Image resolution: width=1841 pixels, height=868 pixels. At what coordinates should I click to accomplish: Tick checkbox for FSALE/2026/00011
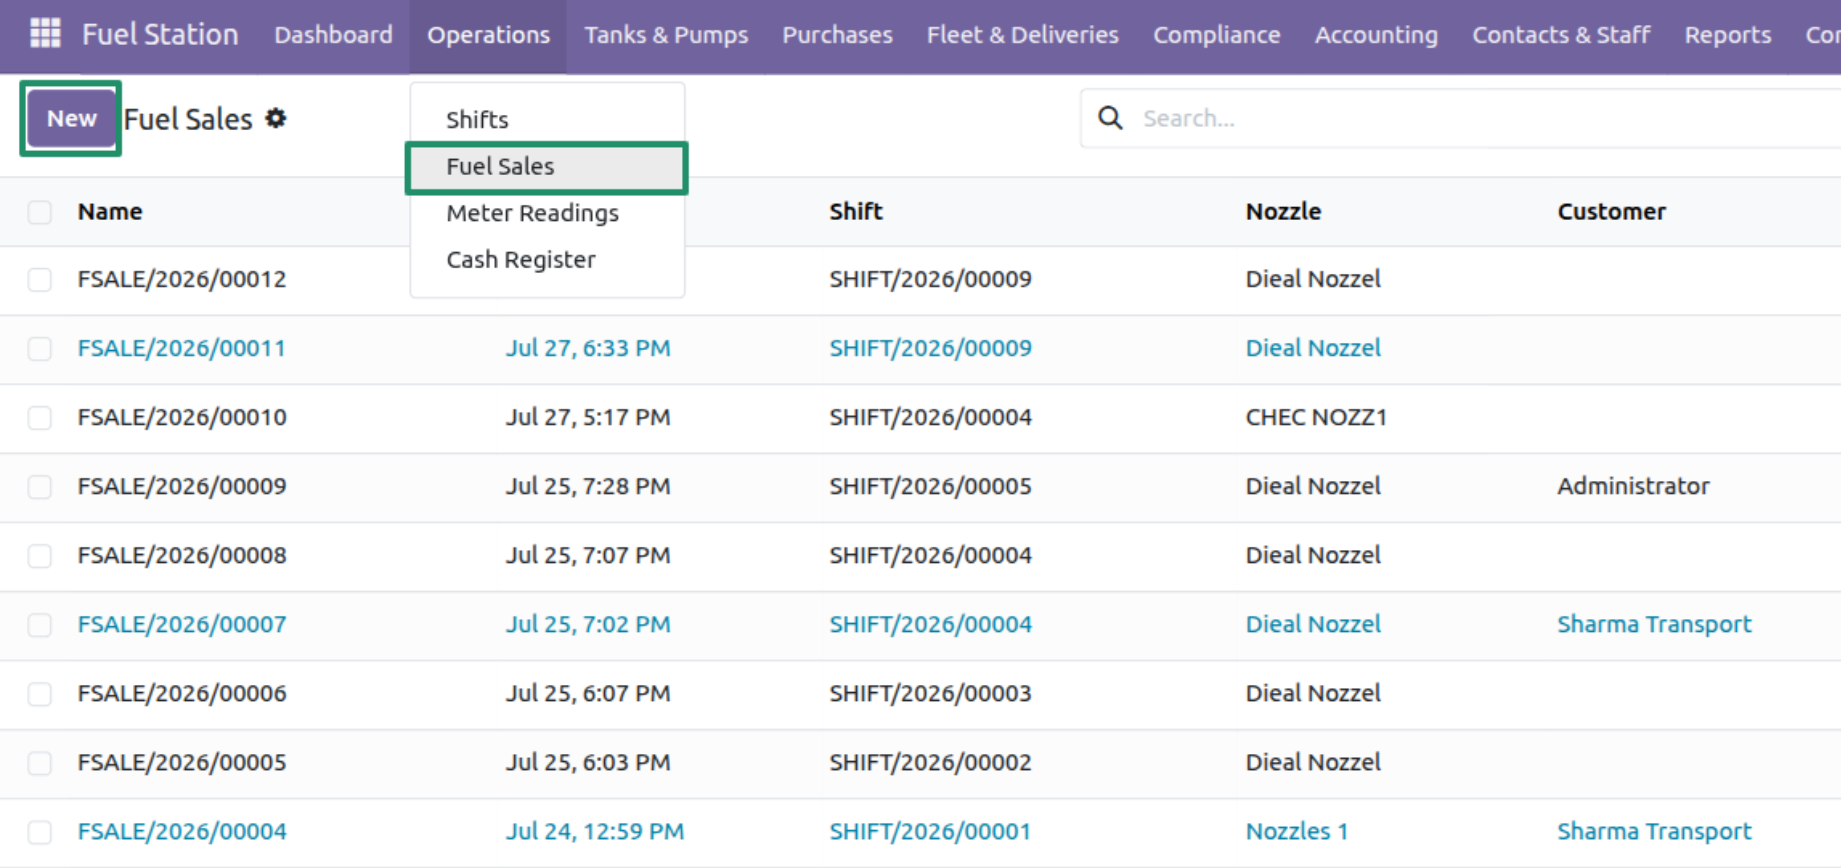pos(40,348)
